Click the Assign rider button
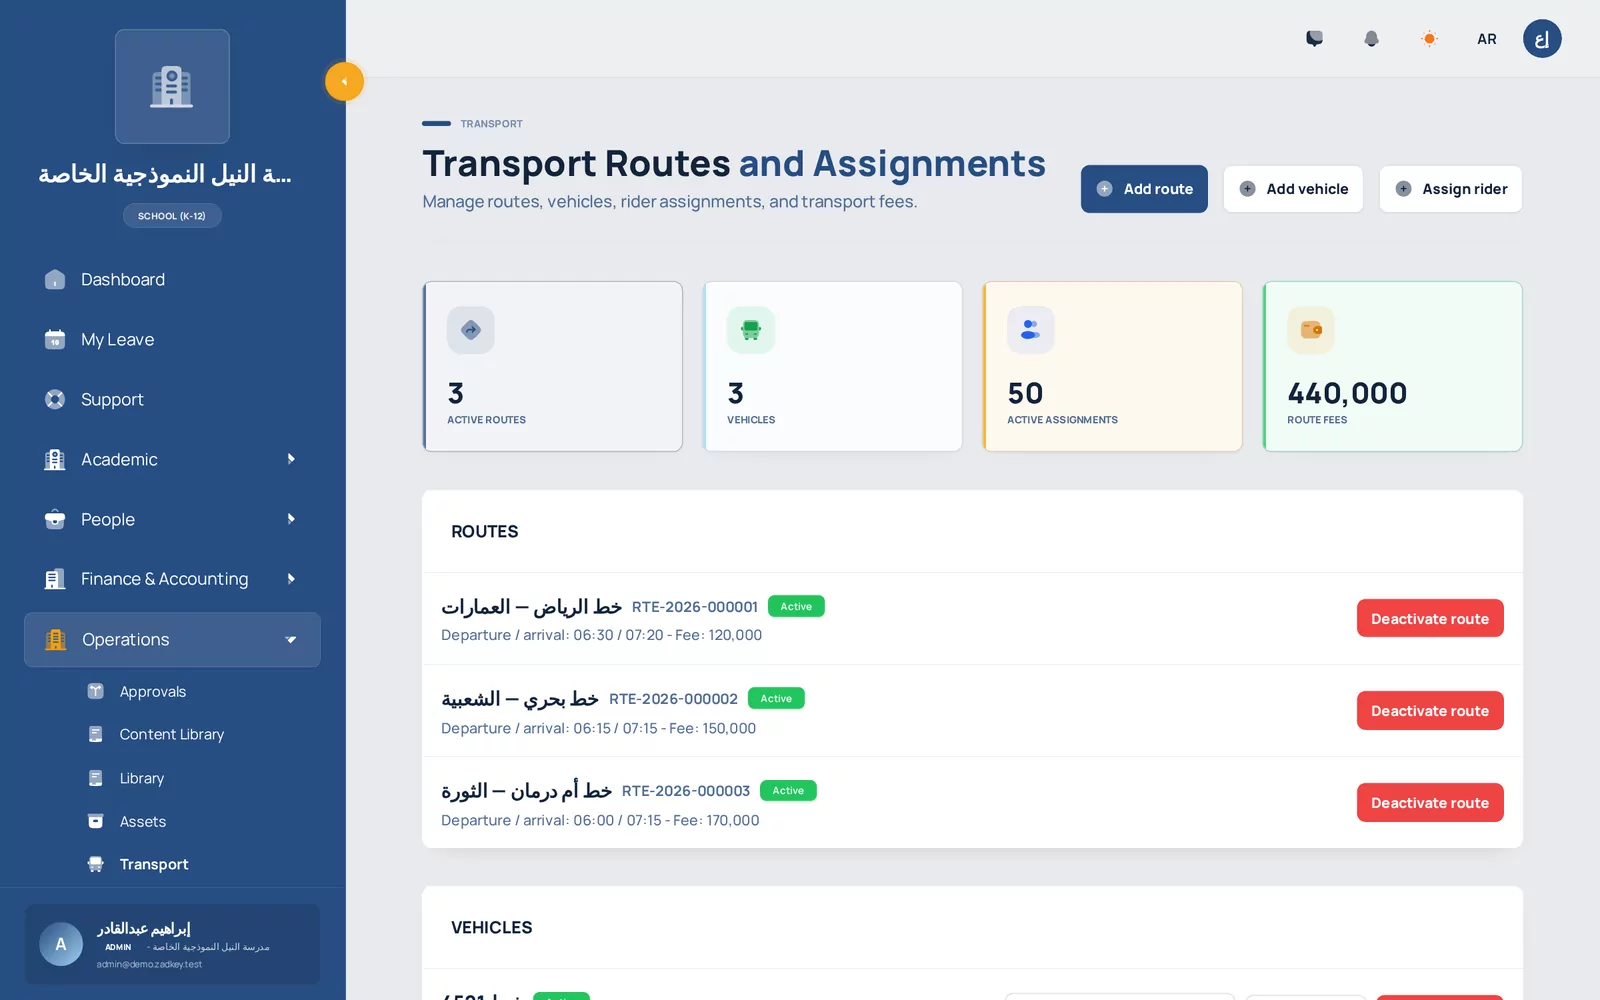Screen dimensions: 1600x1000 (x=1451, y=189)
